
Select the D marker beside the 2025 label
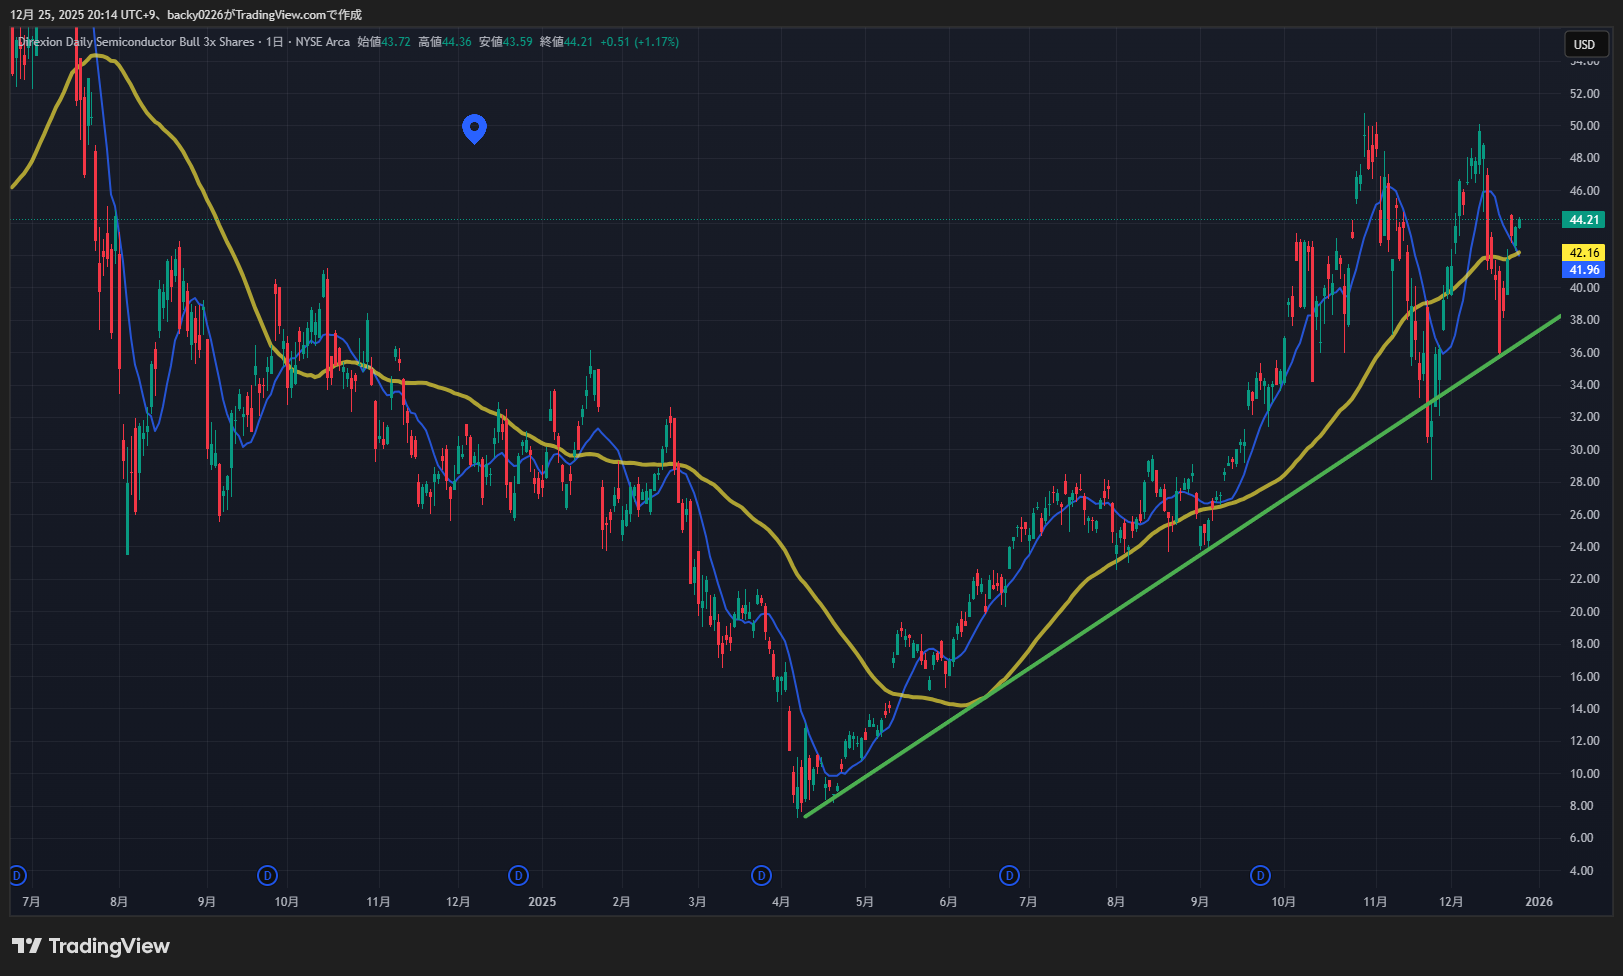pyautogui.click(x=518, y=876)
